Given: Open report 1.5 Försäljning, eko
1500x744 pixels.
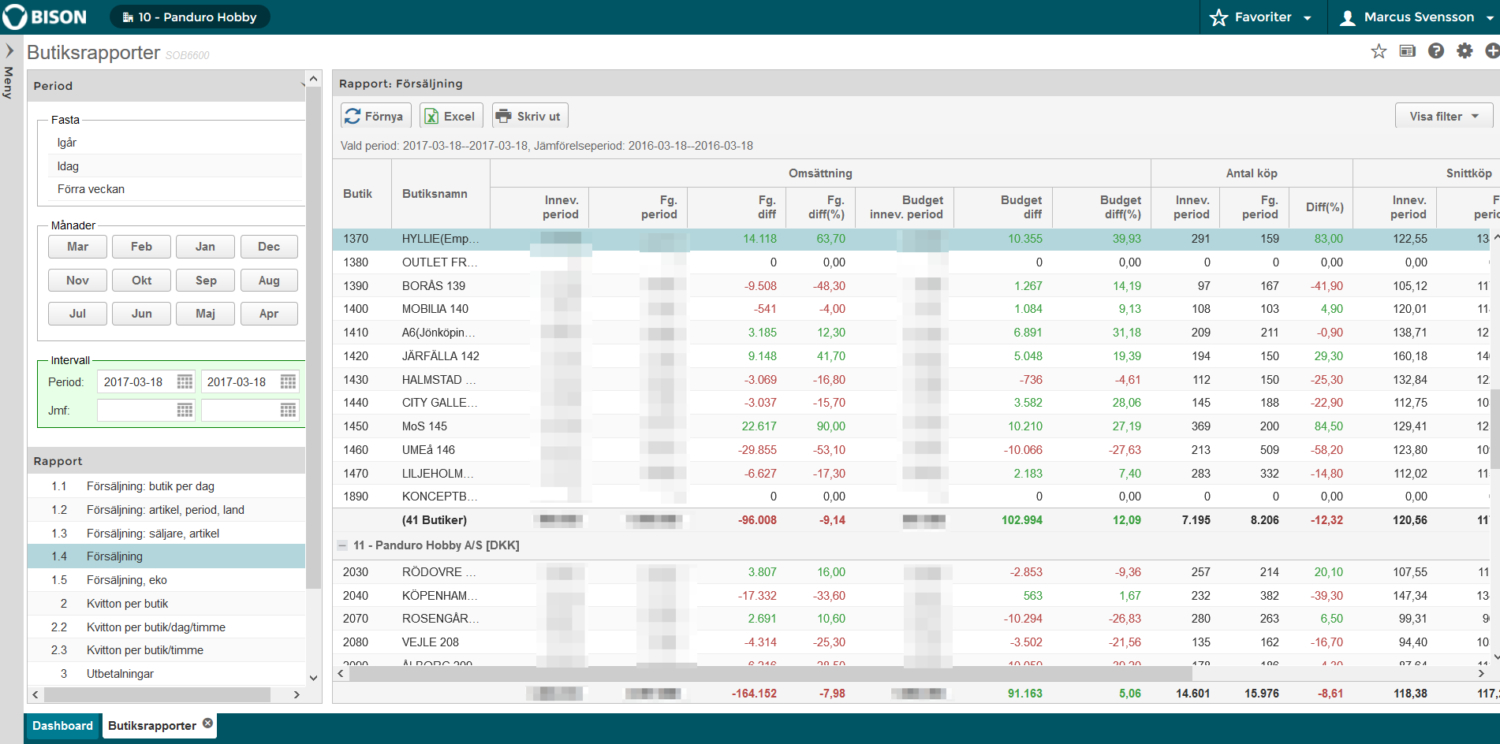Looking at the screenshot, I should click(x=166, y=580).
